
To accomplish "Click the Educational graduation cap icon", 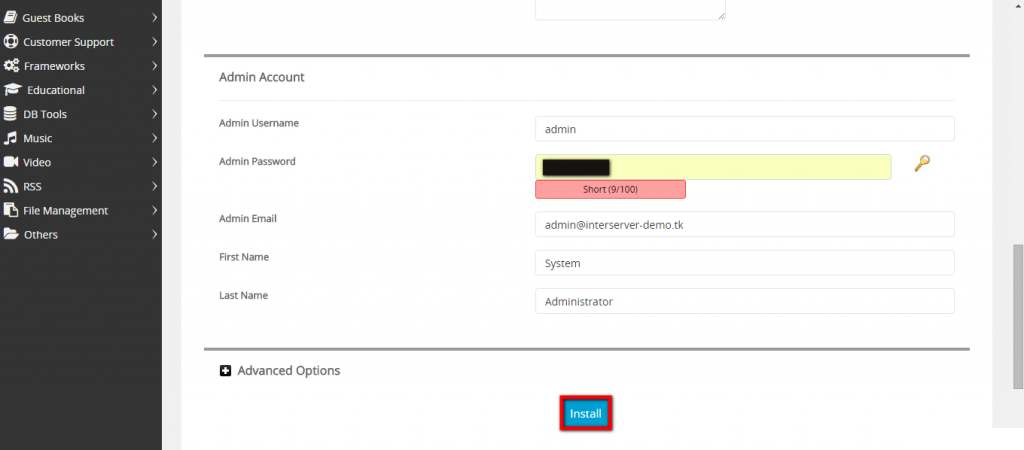I will pos(12,90).
